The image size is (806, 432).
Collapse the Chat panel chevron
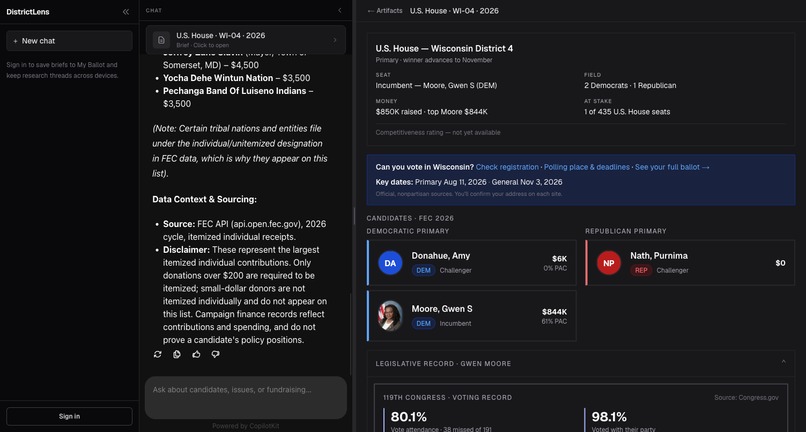(x=339, y=10)
